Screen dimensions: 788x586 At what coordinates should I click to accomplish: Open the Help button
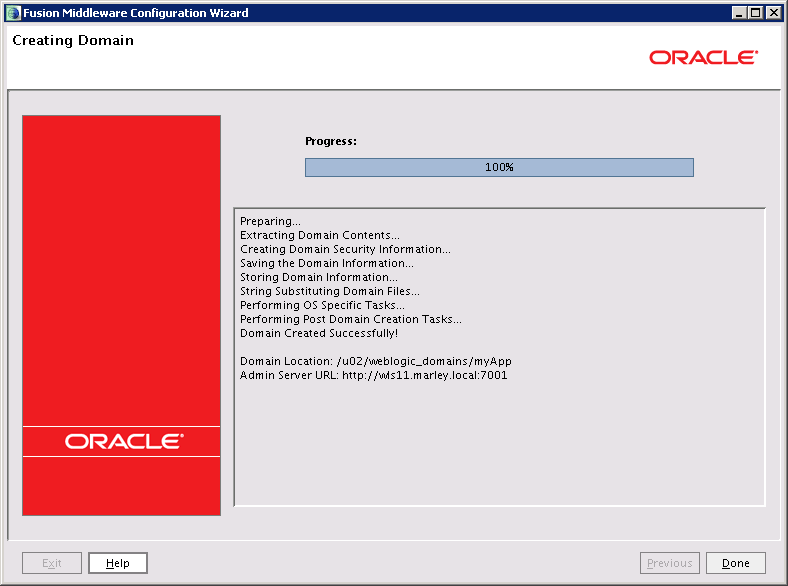point(117,563)
